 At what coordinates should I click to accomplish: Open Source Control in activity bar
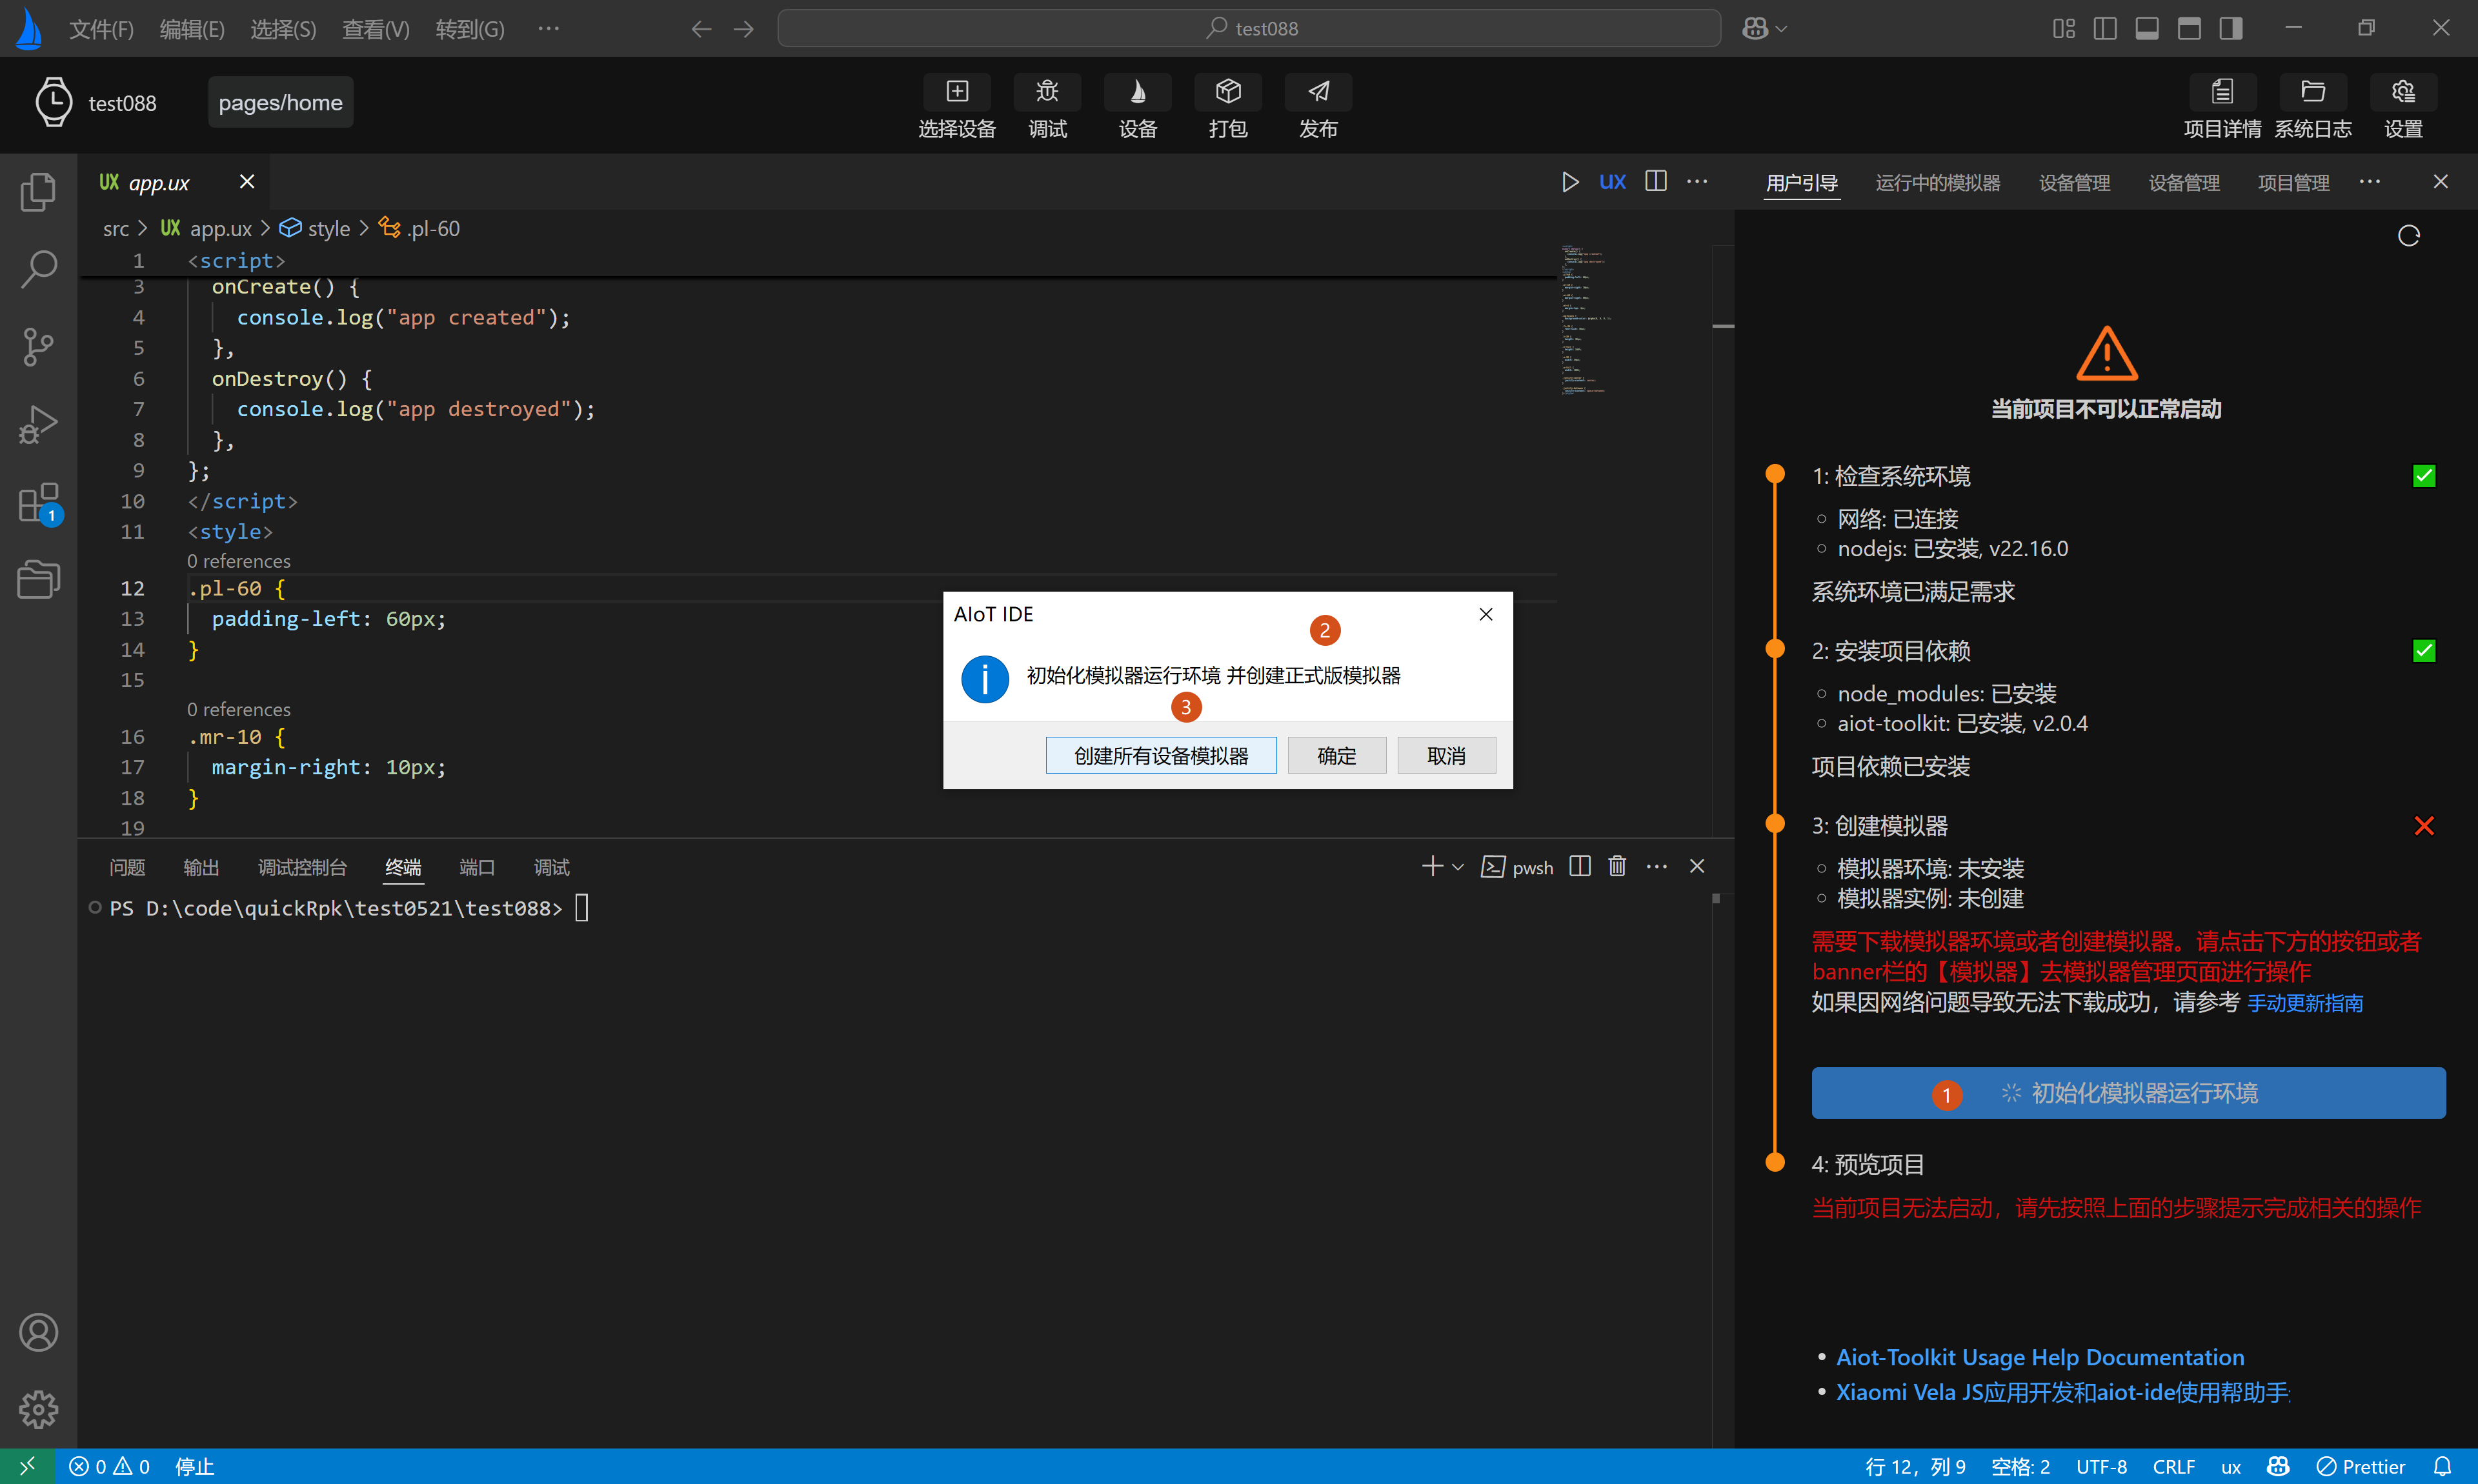coord(39,347)
